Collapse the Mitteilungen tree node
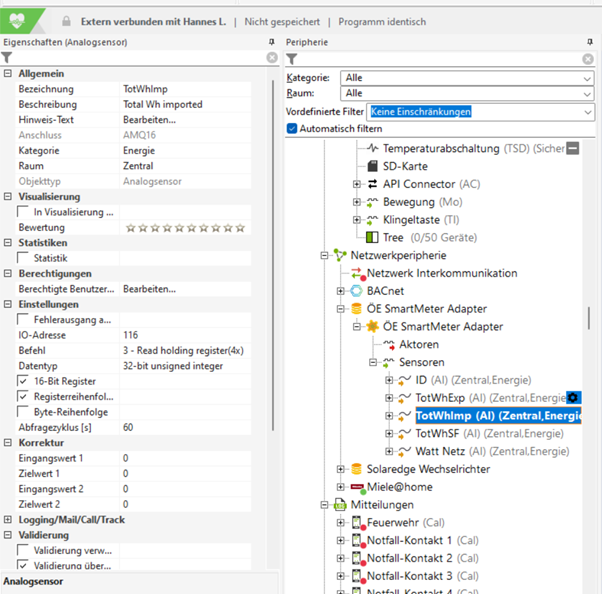Viewport: 602px width, 594px height. [x=324, y=505]
